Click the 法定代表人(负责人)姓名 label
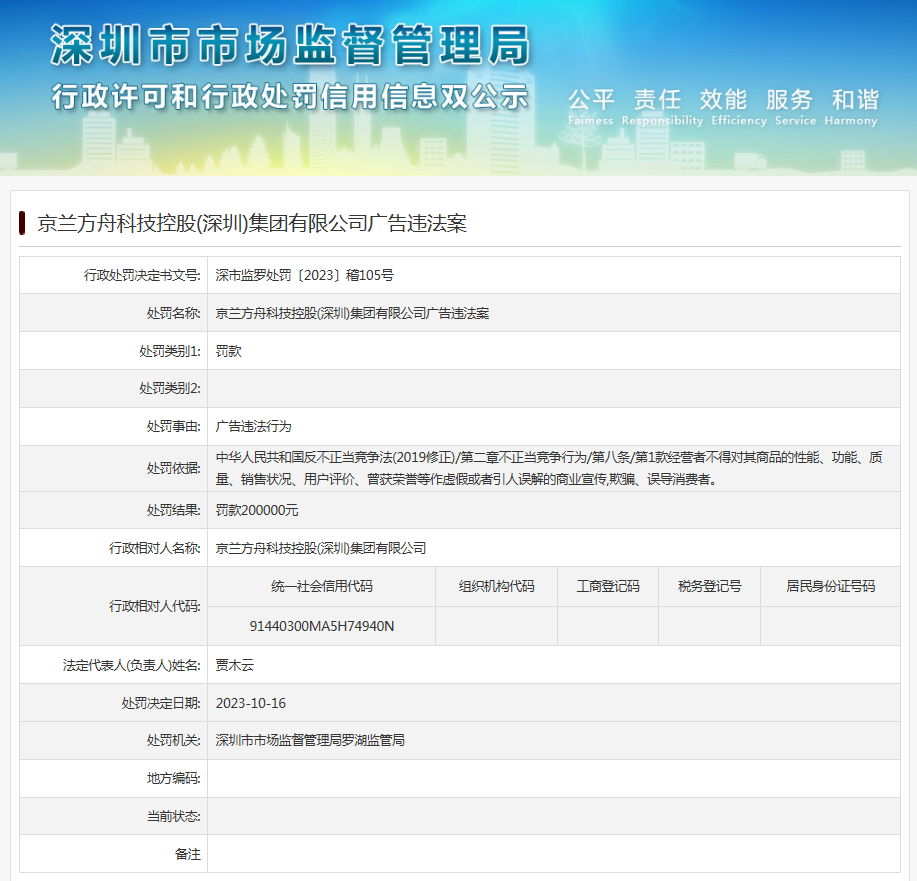The image size is (917, 881). [132, 665]
